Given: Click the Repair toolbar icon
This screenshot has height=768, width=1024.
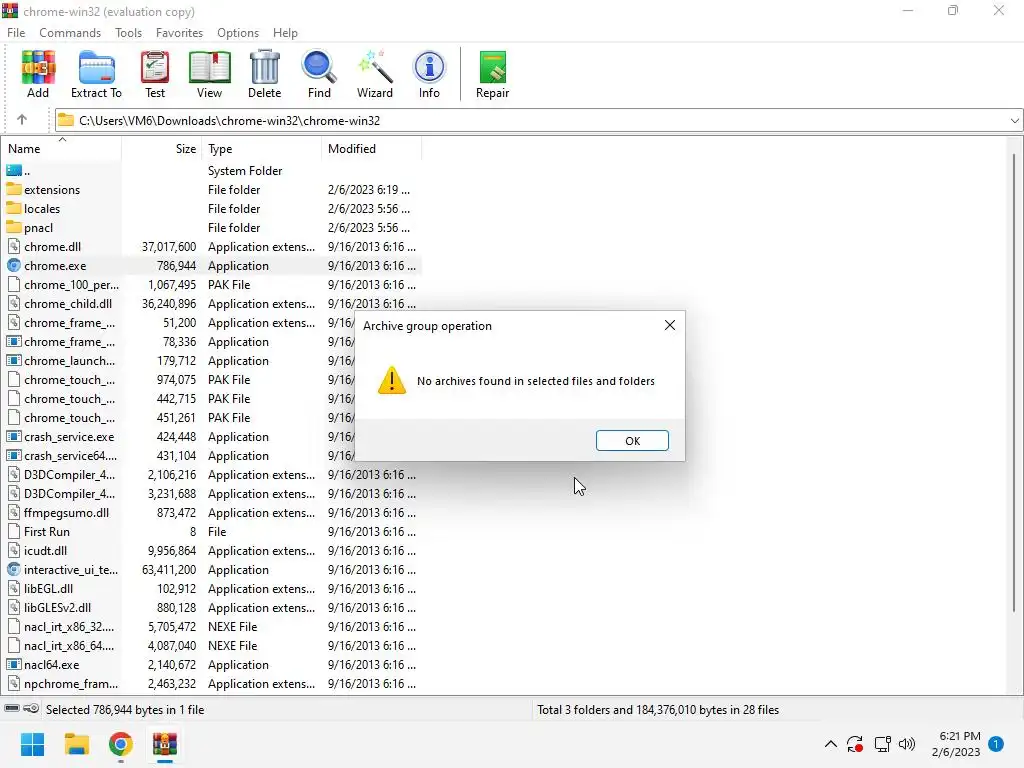Looking at the screenshot, I should coord(492,74).
